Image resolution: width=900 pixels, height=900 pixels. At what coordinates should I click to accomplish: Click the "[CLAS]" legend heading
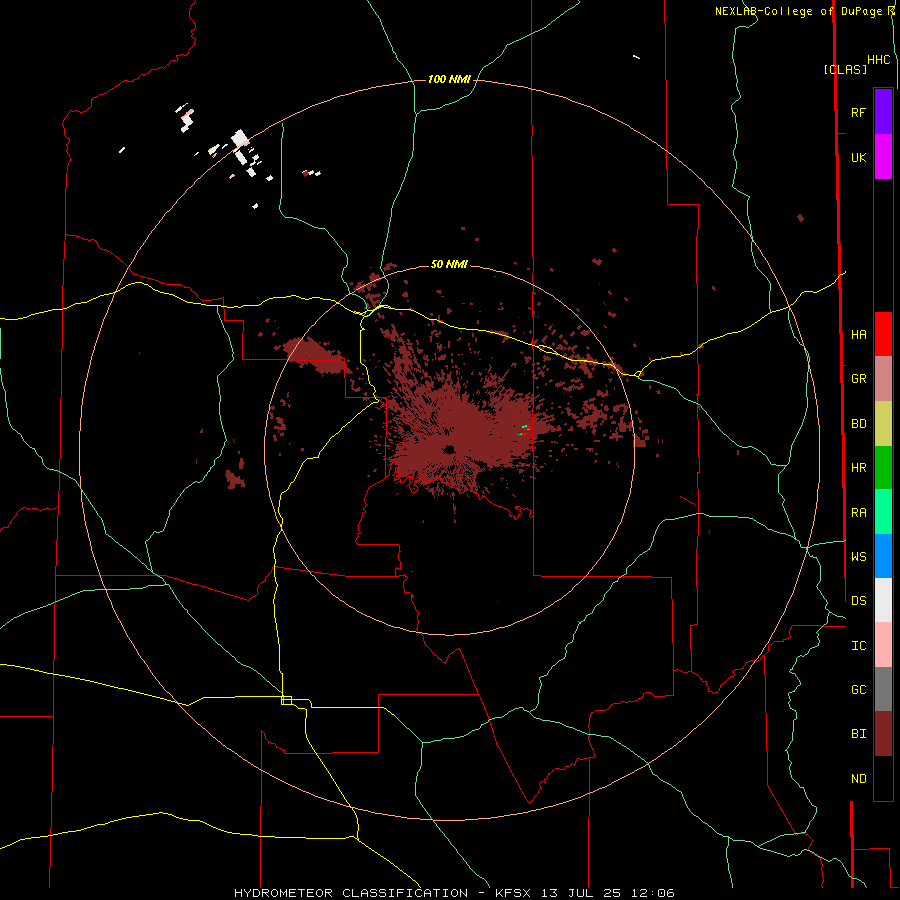(845, 69)
